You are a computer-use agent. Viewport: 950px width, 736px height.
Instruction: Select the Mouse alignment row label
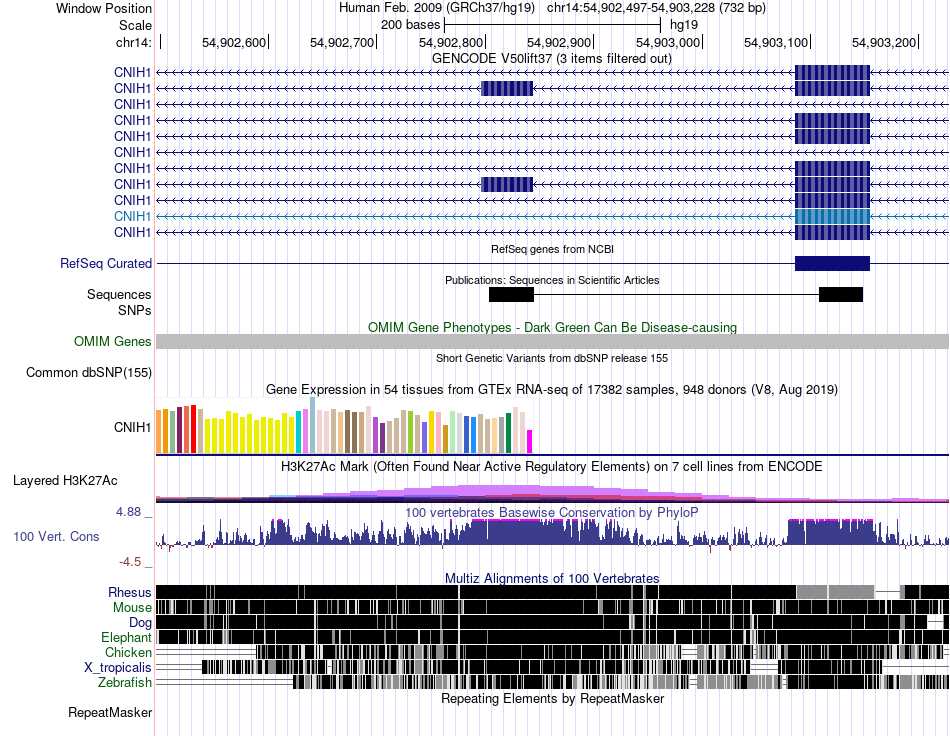pyautogui.click(x=132, y=608)
